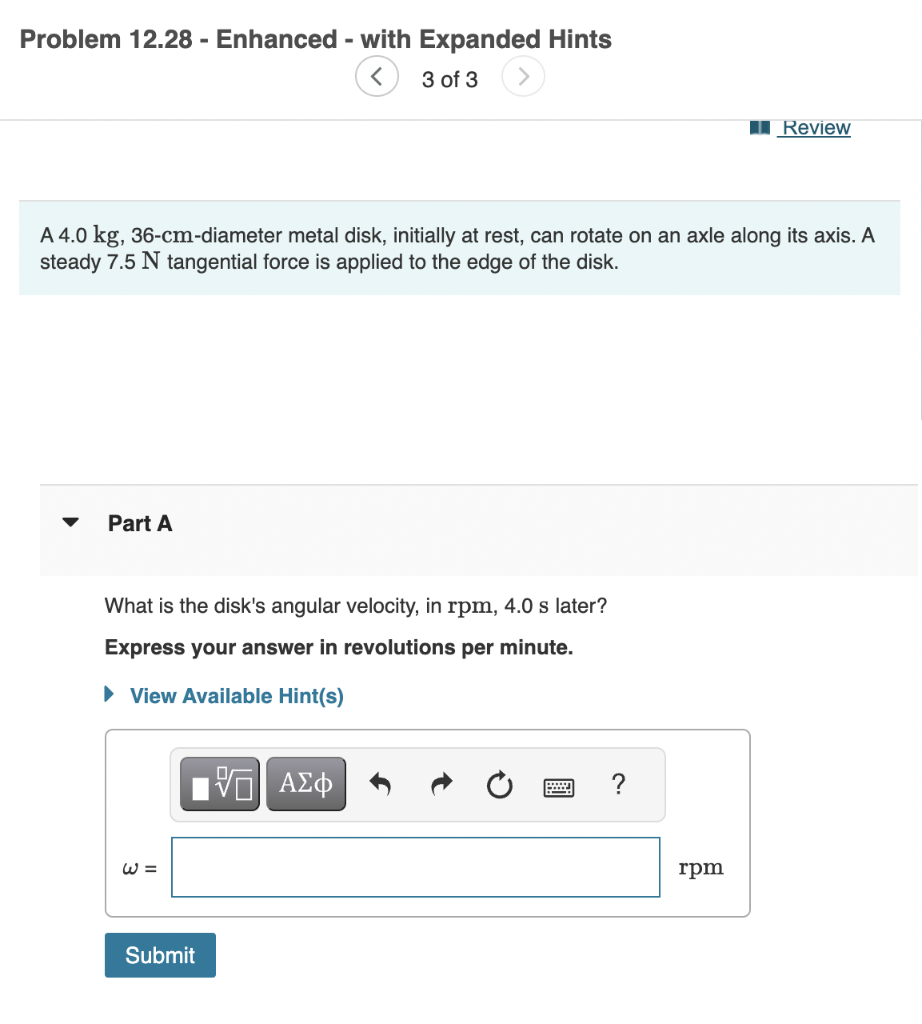Open View Available Hint(s) link
Image resolution: width=922 pixels, height=1024 pixels.
point(236,695)
